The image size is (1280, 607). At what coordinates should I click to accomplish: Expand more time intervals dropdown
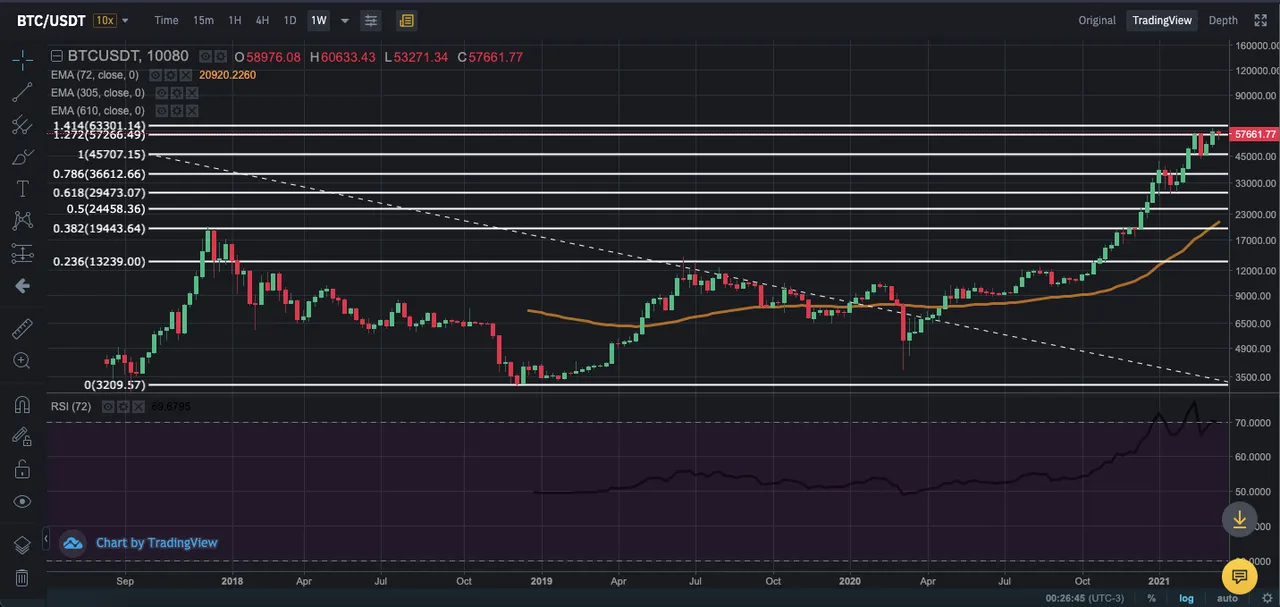[345, 20]
